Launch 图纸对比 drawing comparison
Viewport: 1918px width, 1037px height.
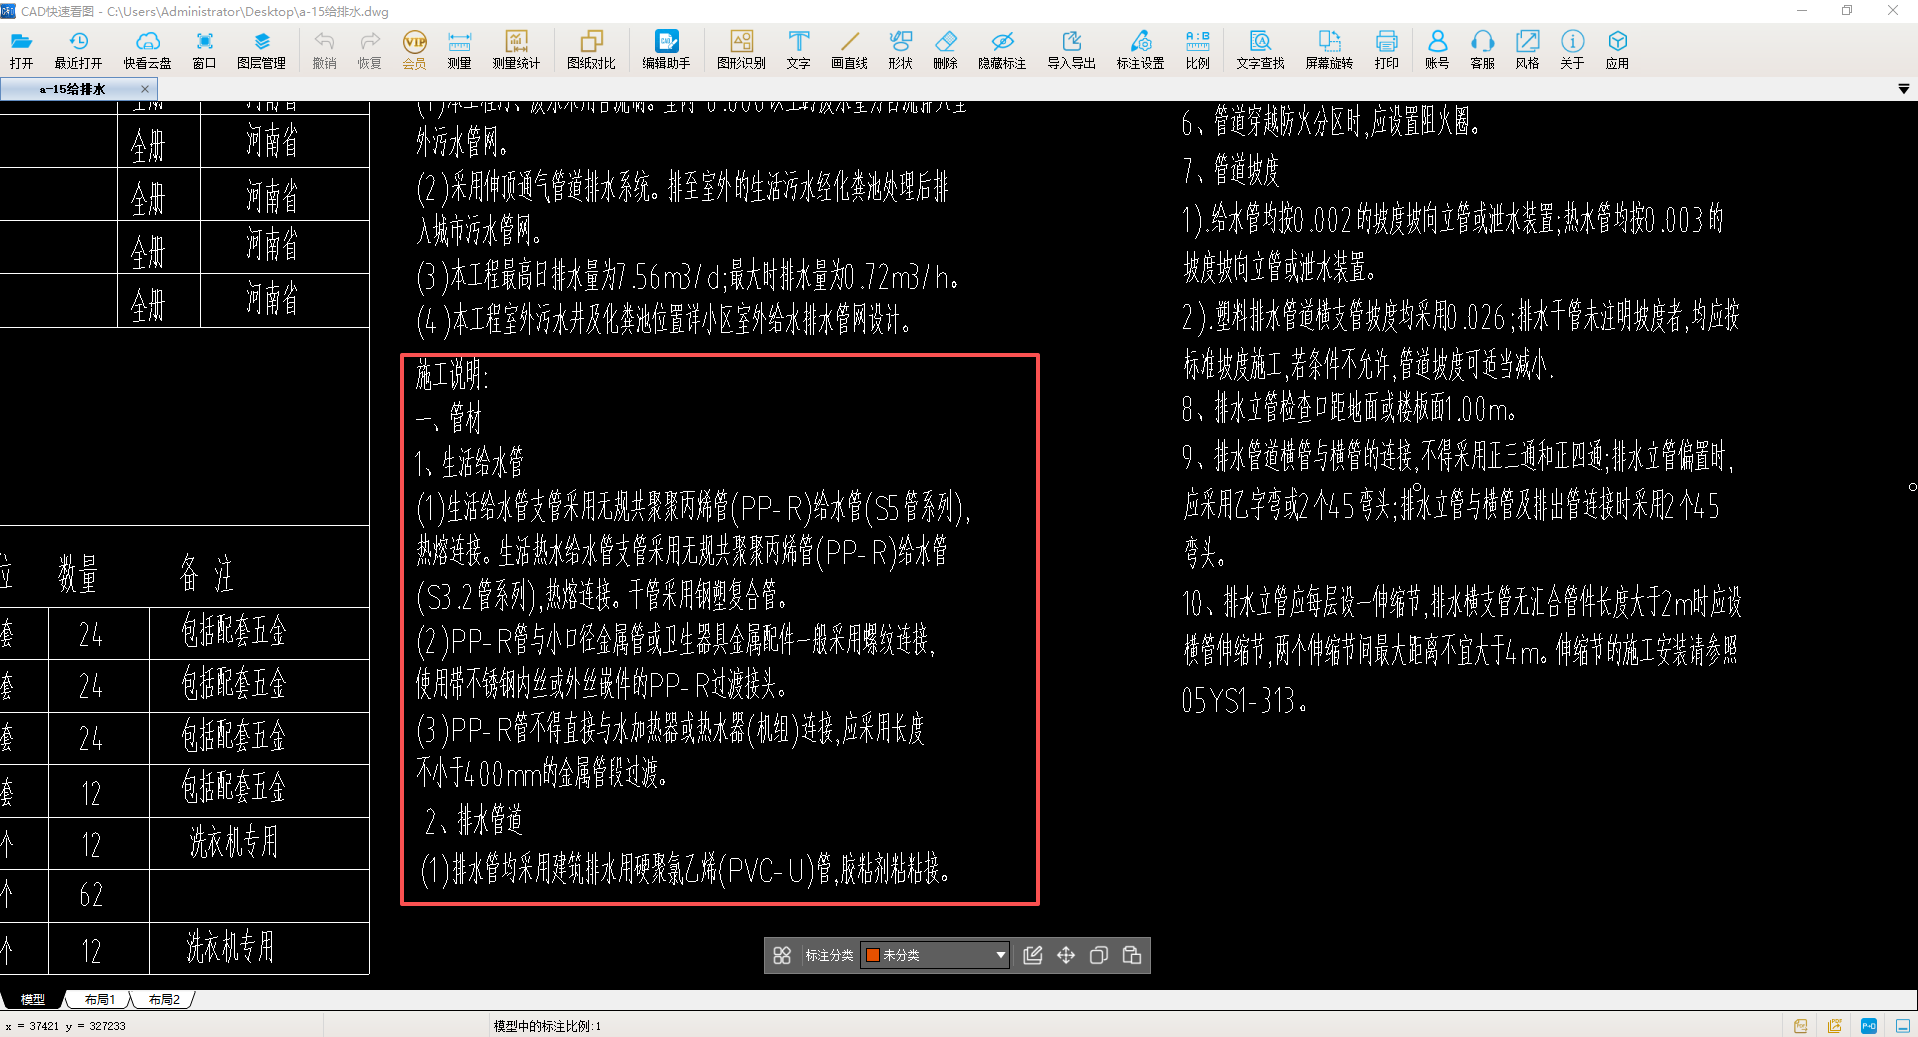591,49
